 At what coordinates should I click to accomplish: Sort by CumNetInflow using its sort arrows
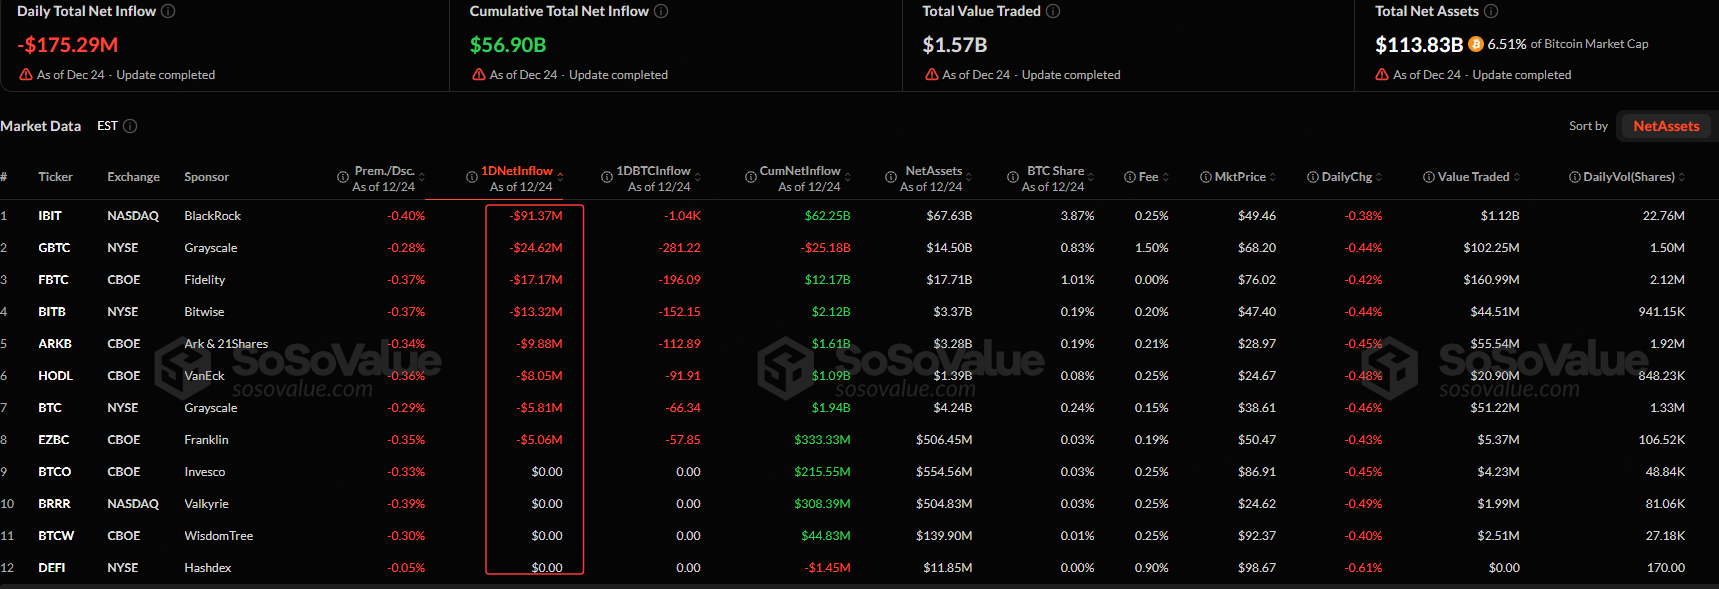point(848,177)
